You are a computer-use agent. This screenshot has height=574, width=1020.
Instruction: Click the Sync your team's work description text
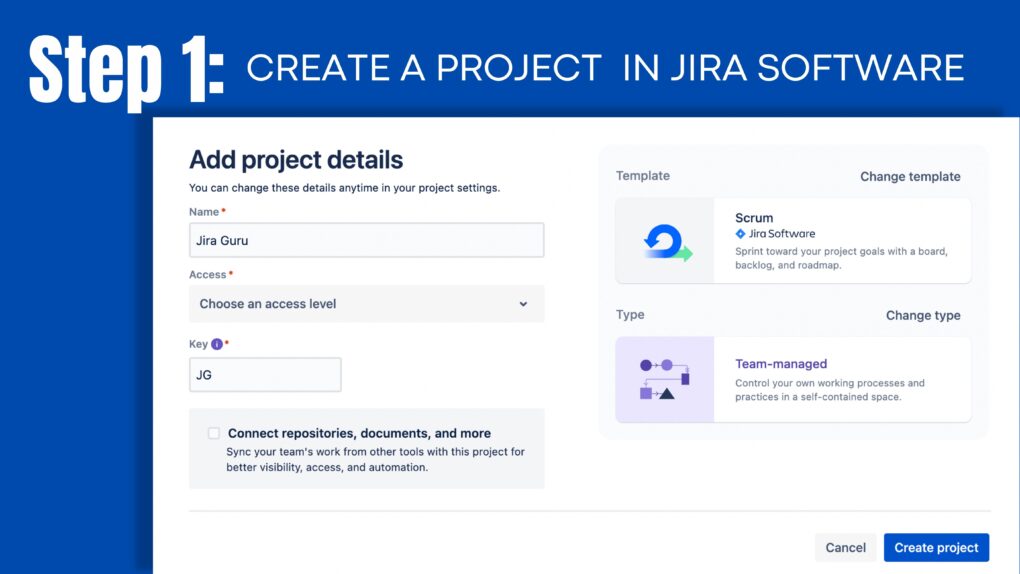(x=375, y=459)
